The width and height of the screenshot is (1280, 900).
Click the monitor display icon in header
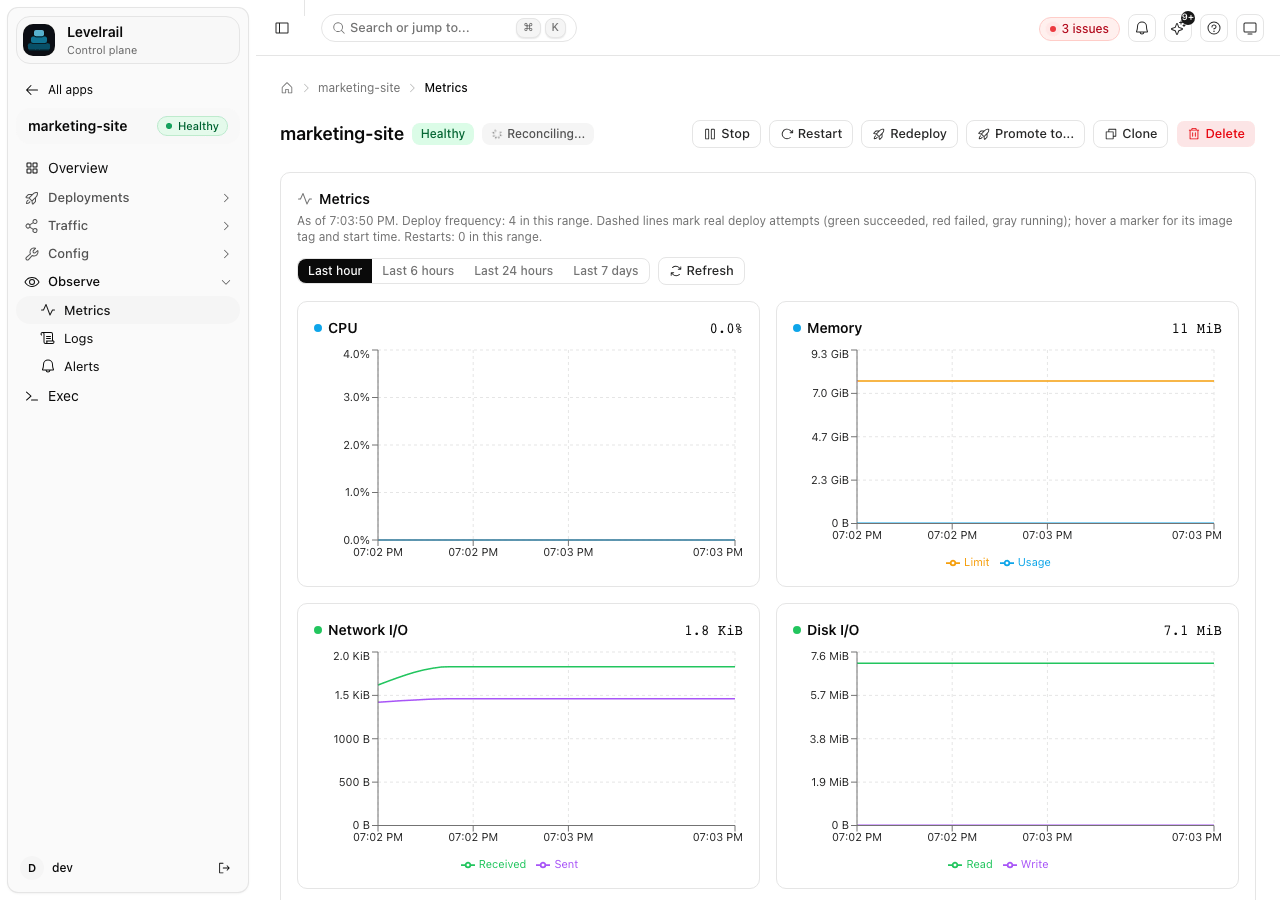1250,28
